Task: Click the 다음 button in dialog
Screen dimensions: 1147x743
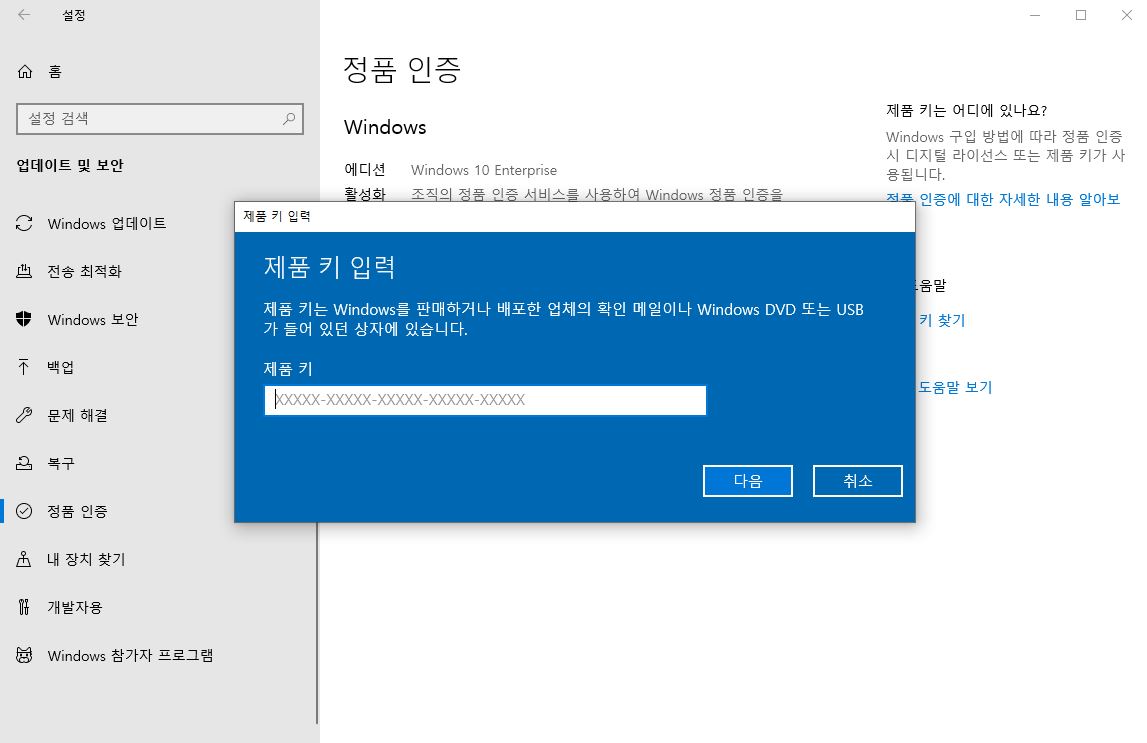Action: [748, 480]
